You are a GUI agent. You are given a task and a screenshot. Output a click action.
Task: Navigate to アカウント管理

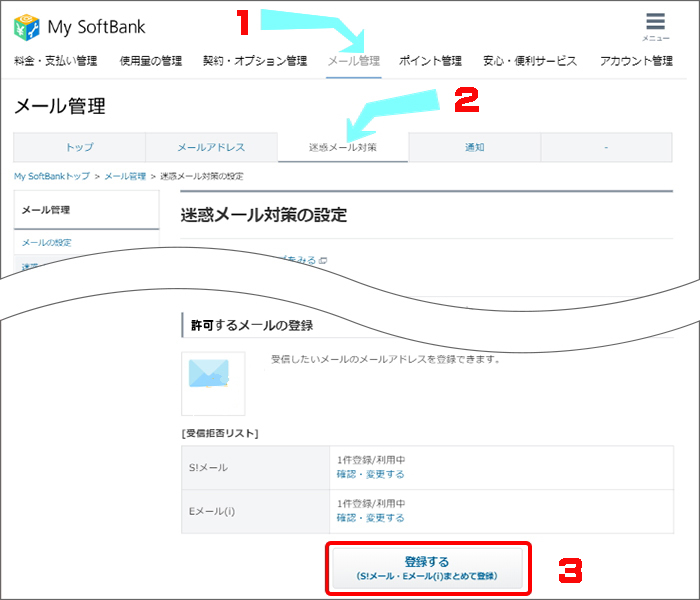pyautogui.click(x=636, y=61)
